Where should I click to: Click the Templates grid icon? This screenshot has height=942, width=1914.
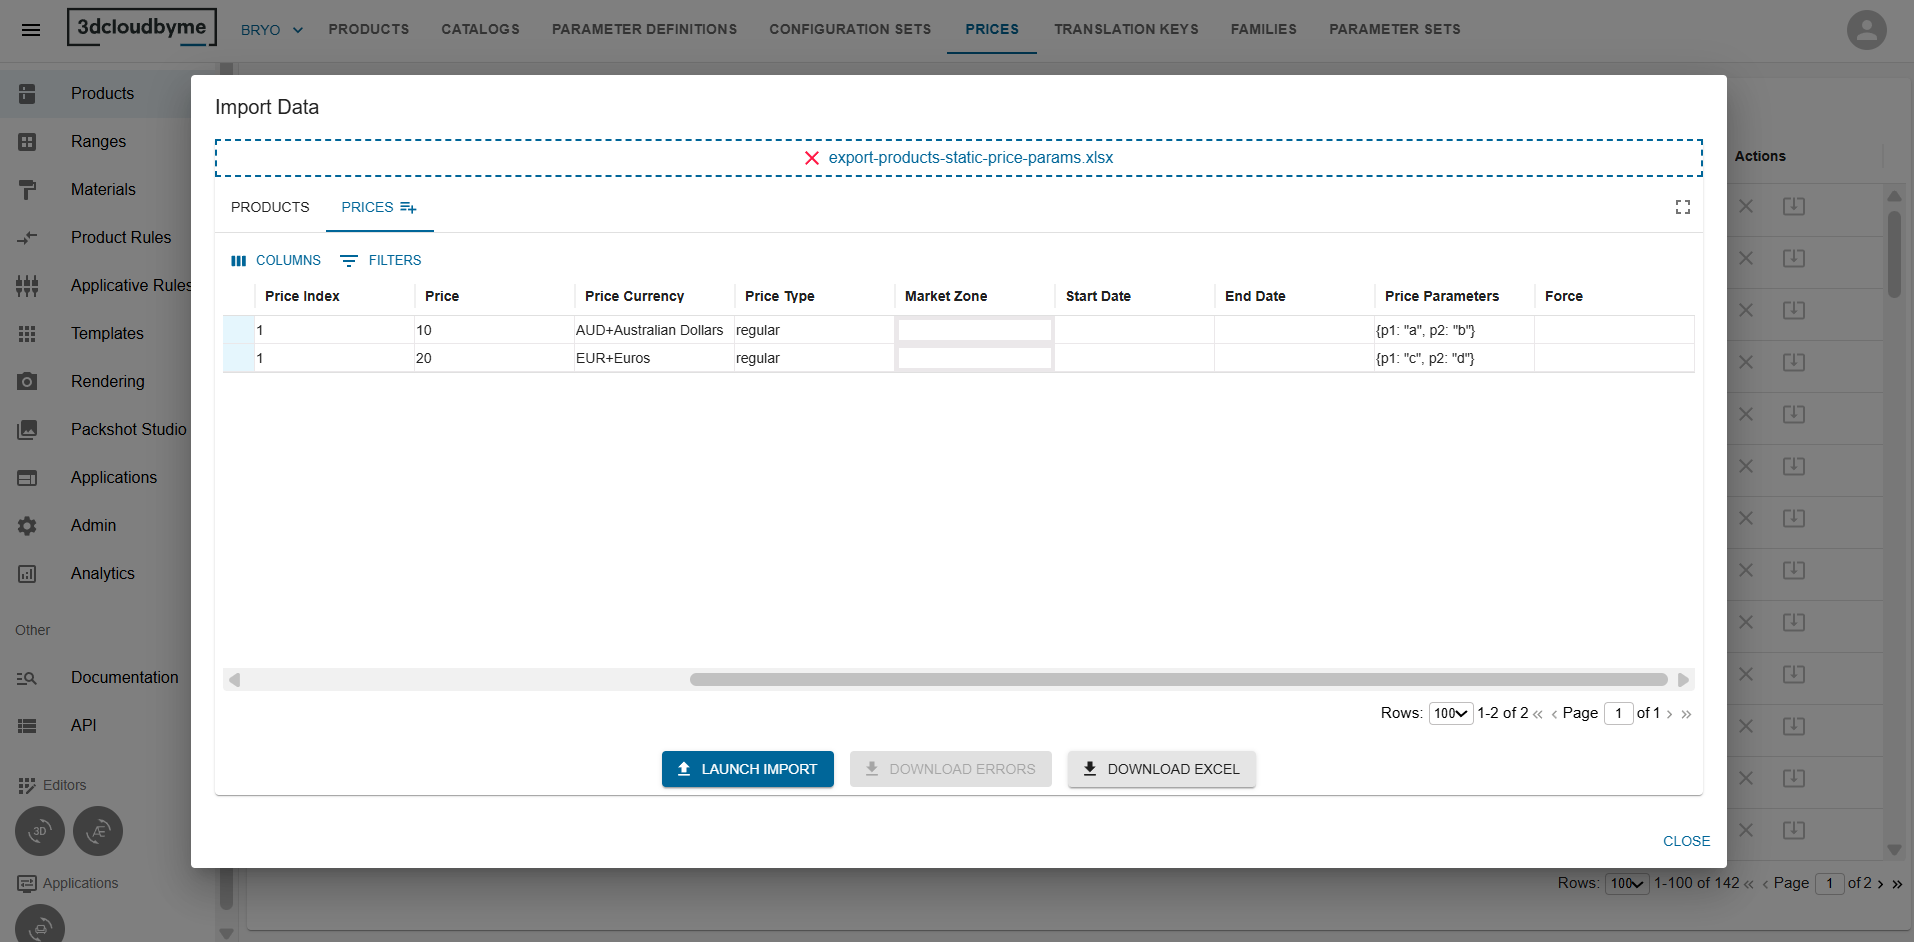tap(27, 334)
